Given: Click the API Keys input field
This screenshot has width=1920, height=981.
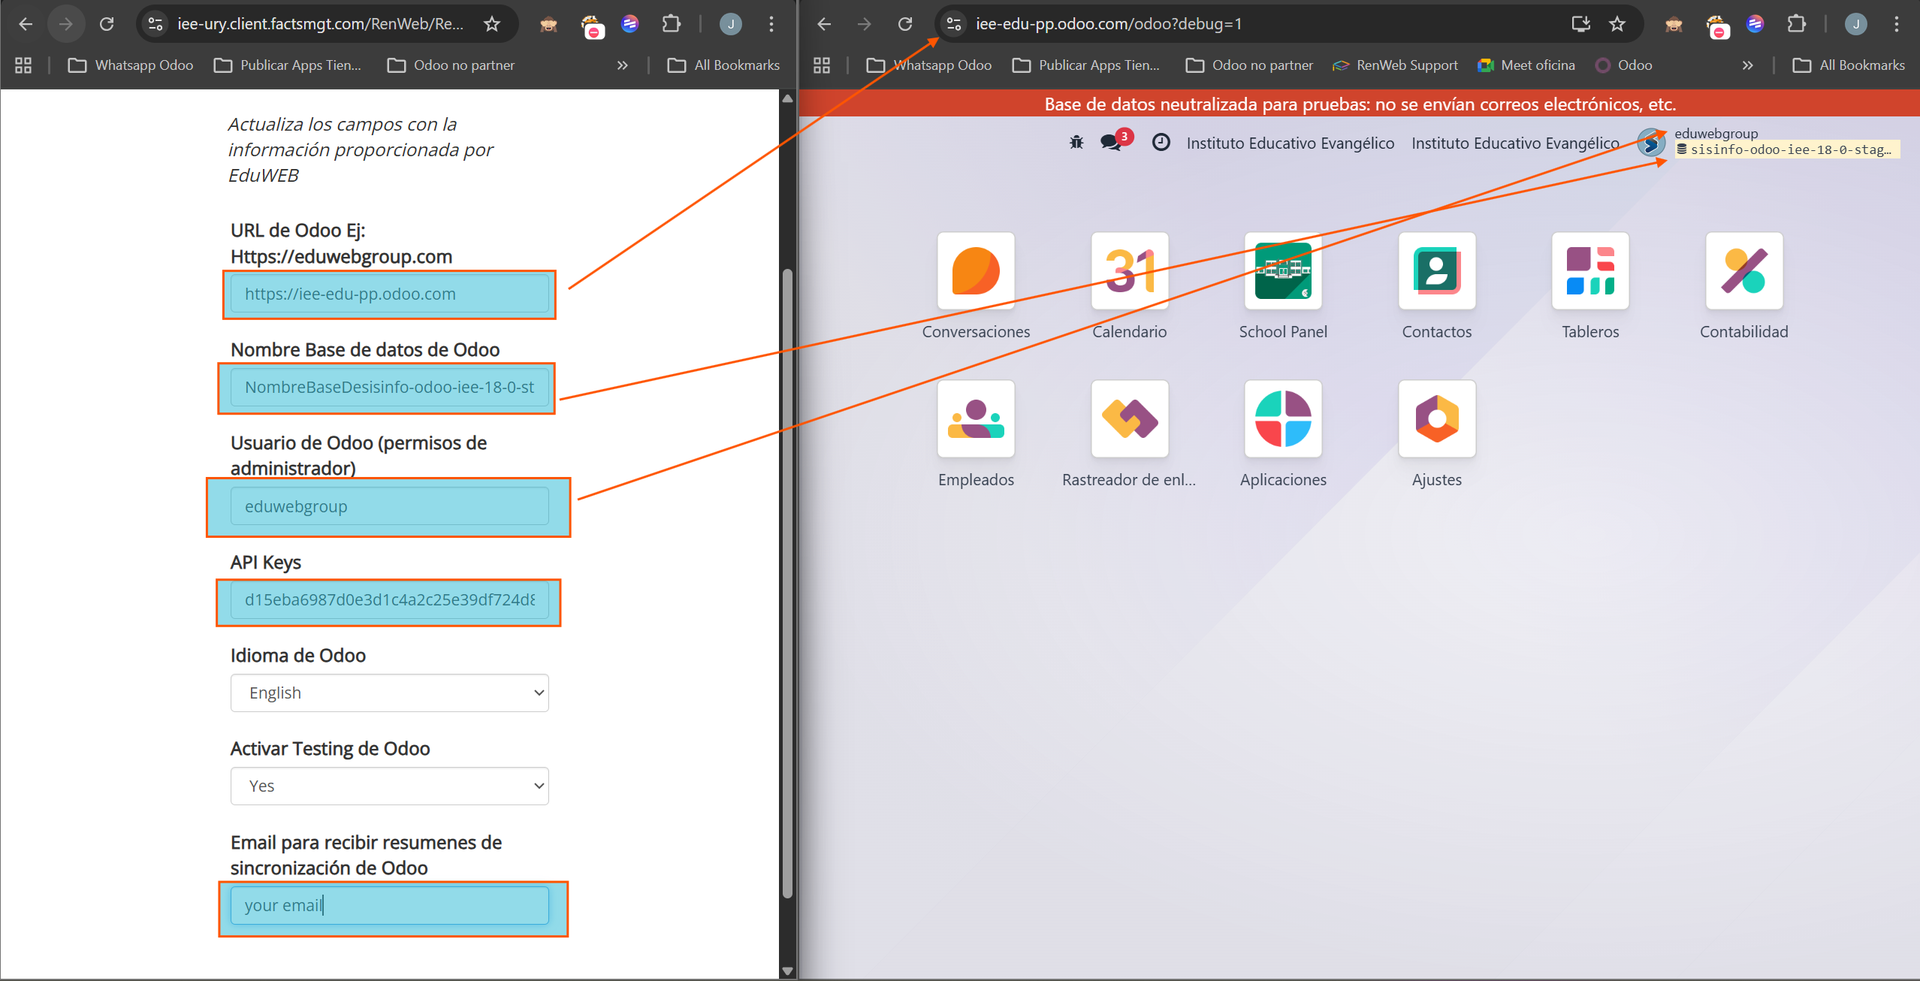Looking at the screenshot, I should coord(389,600).
